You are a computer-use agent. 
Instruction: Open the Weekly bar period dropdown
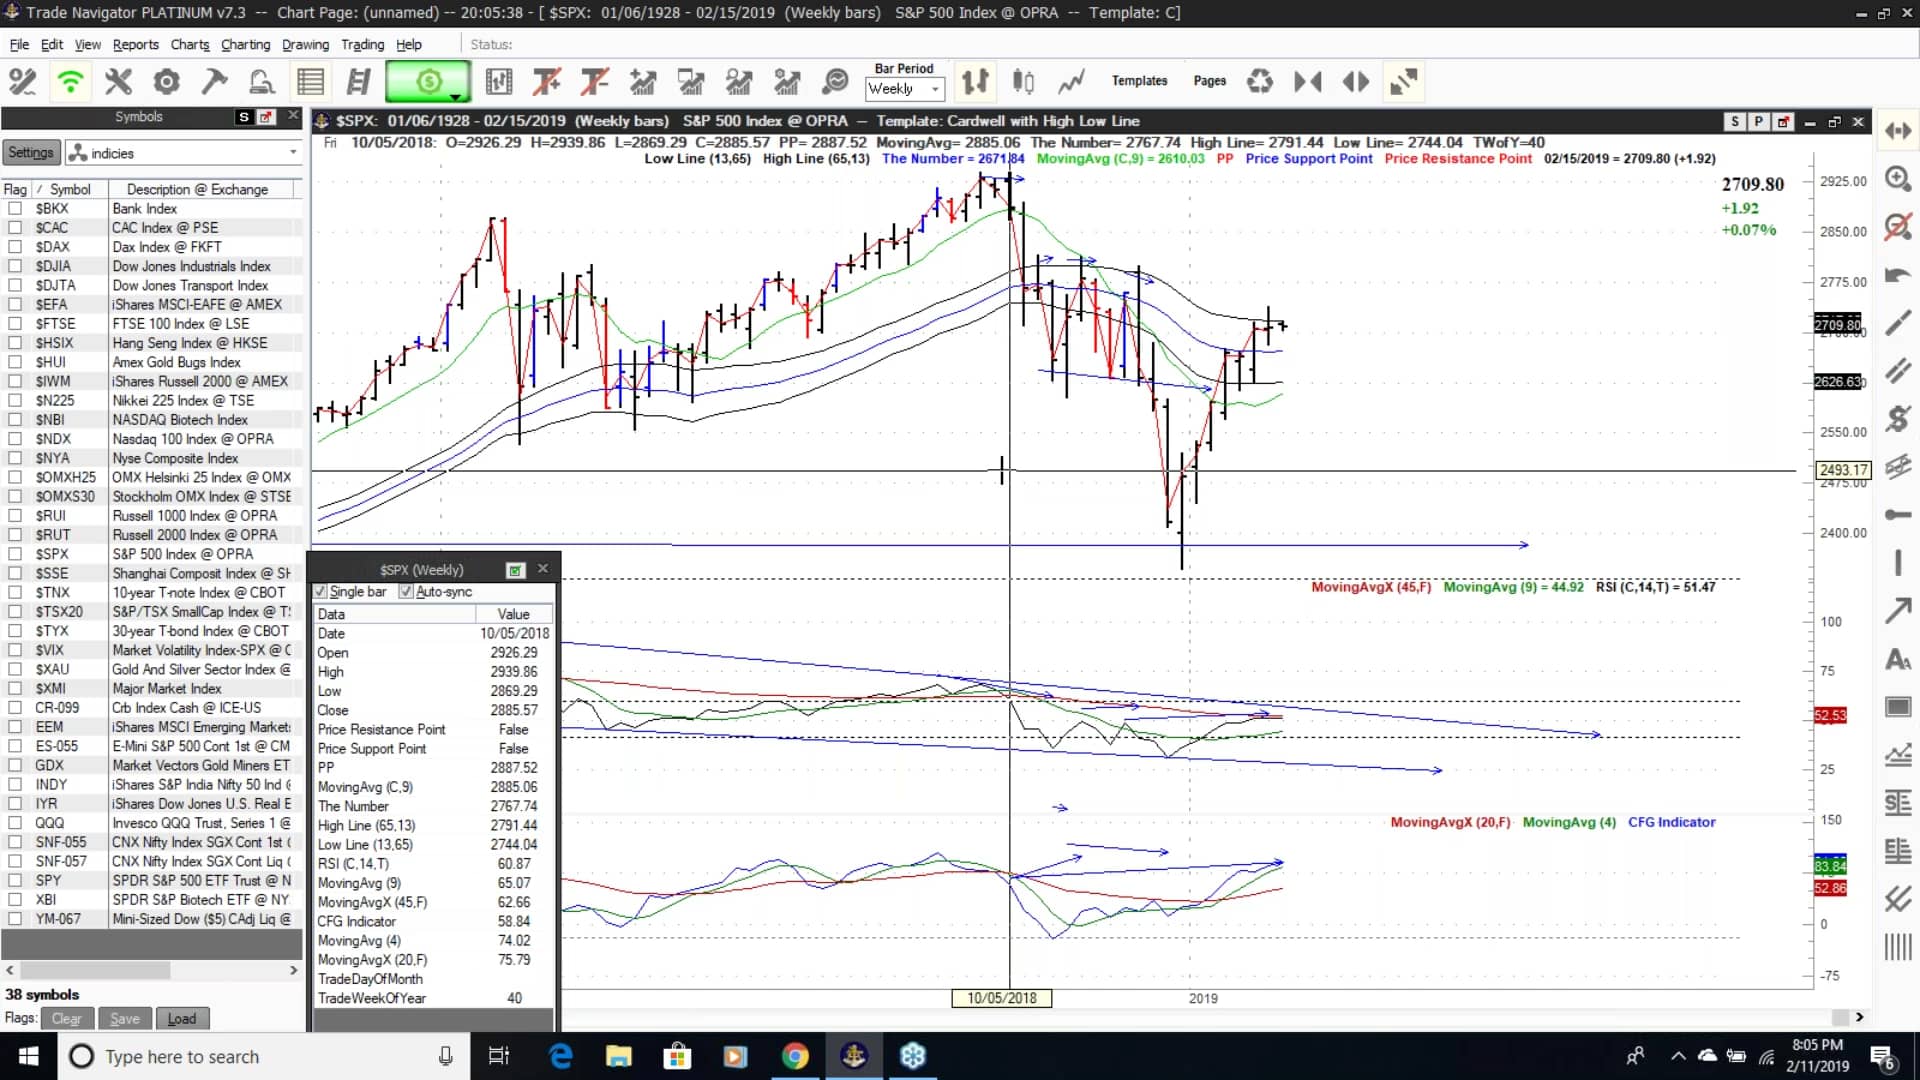click(x=936, y=89)
